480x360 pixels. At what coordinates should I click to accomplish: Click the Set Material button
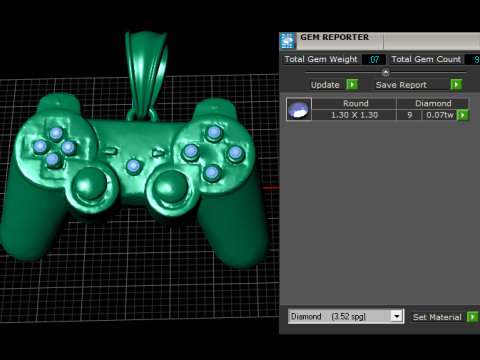click(x=437, y=317)
